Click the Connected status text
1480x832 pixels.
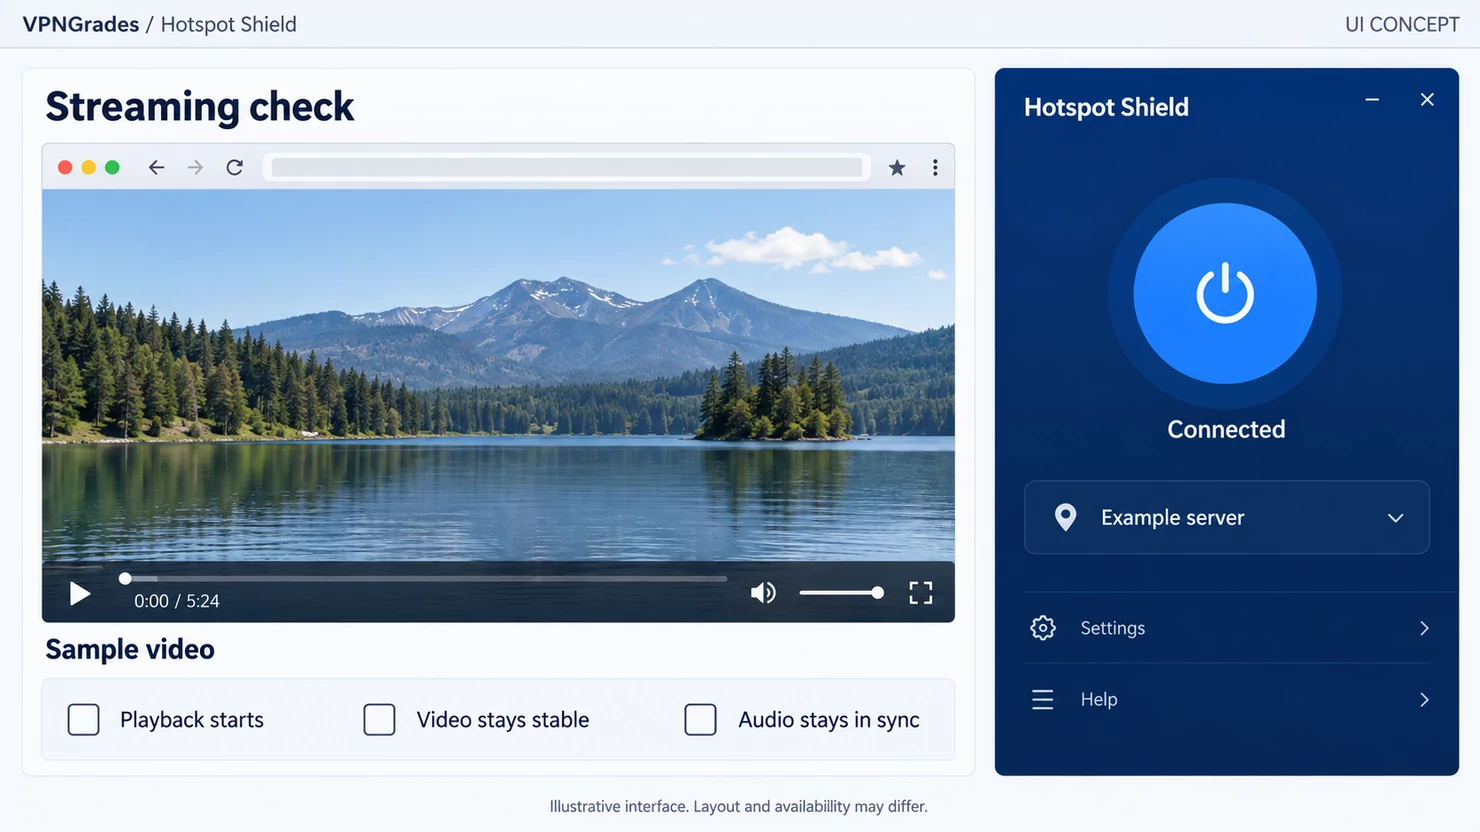tap(1226, 429)
